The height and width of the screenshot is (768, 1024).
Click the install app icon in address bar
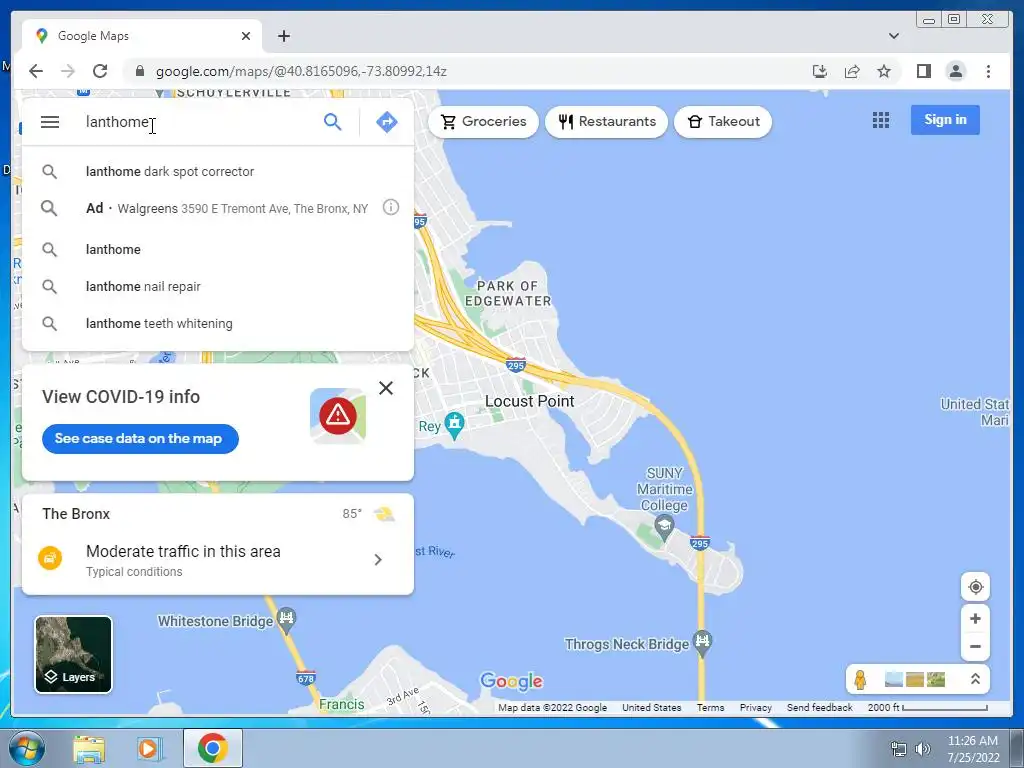pos(820,71)
